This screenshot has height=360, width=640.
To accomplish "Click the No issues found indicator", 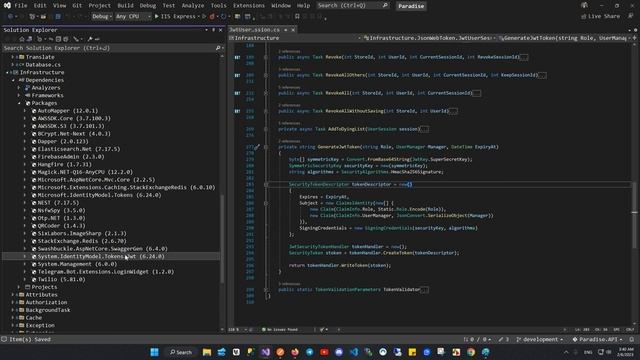I will click(280, 329).
